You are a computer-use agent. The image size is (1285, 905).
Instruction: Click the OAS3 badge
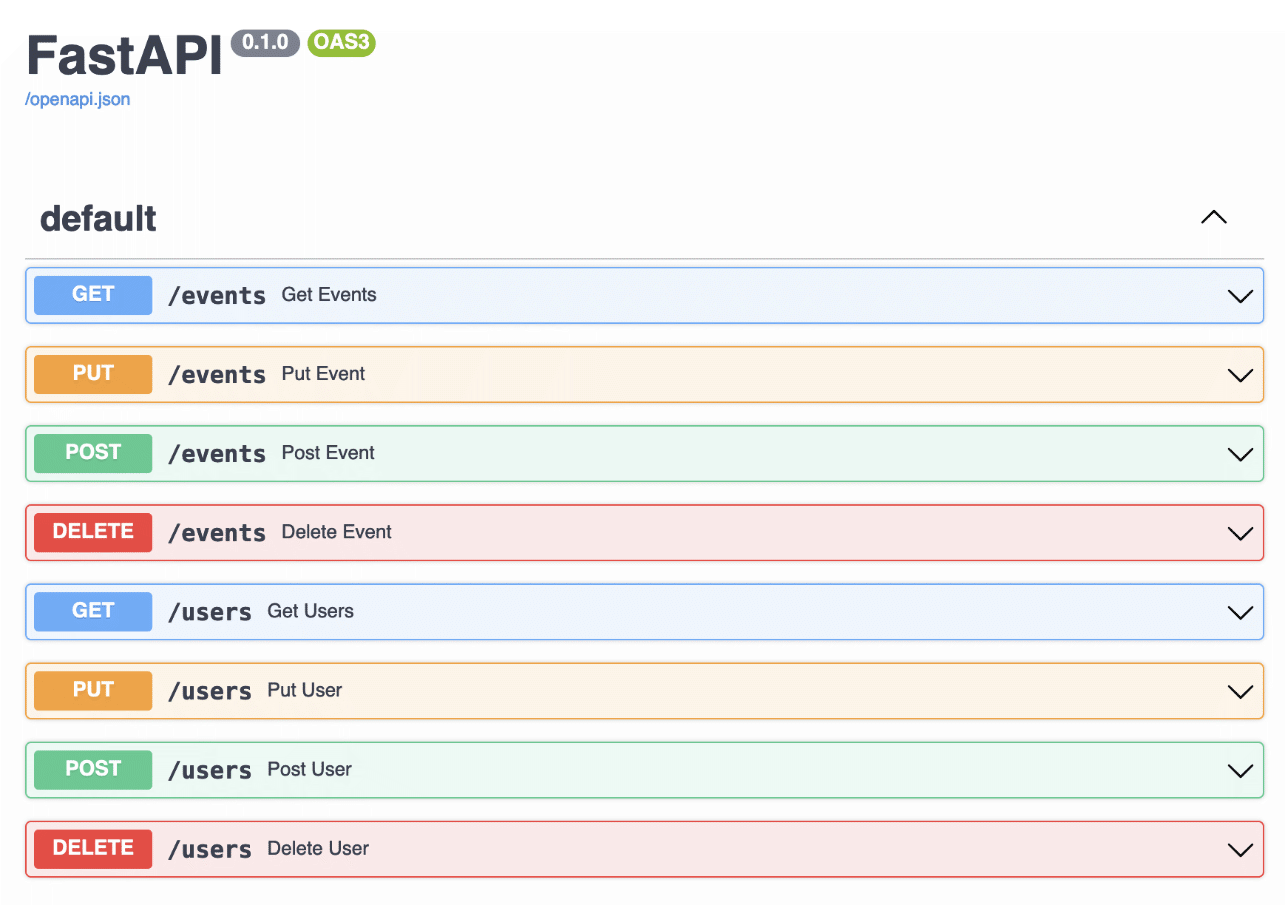(341, 42)
